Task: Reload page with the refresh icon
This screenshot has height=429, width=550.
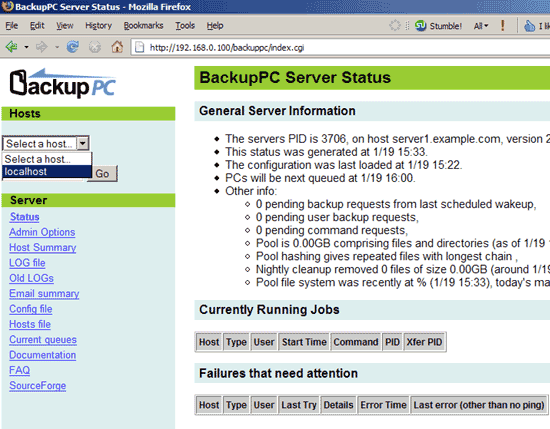Action: (x=73, y=46)
